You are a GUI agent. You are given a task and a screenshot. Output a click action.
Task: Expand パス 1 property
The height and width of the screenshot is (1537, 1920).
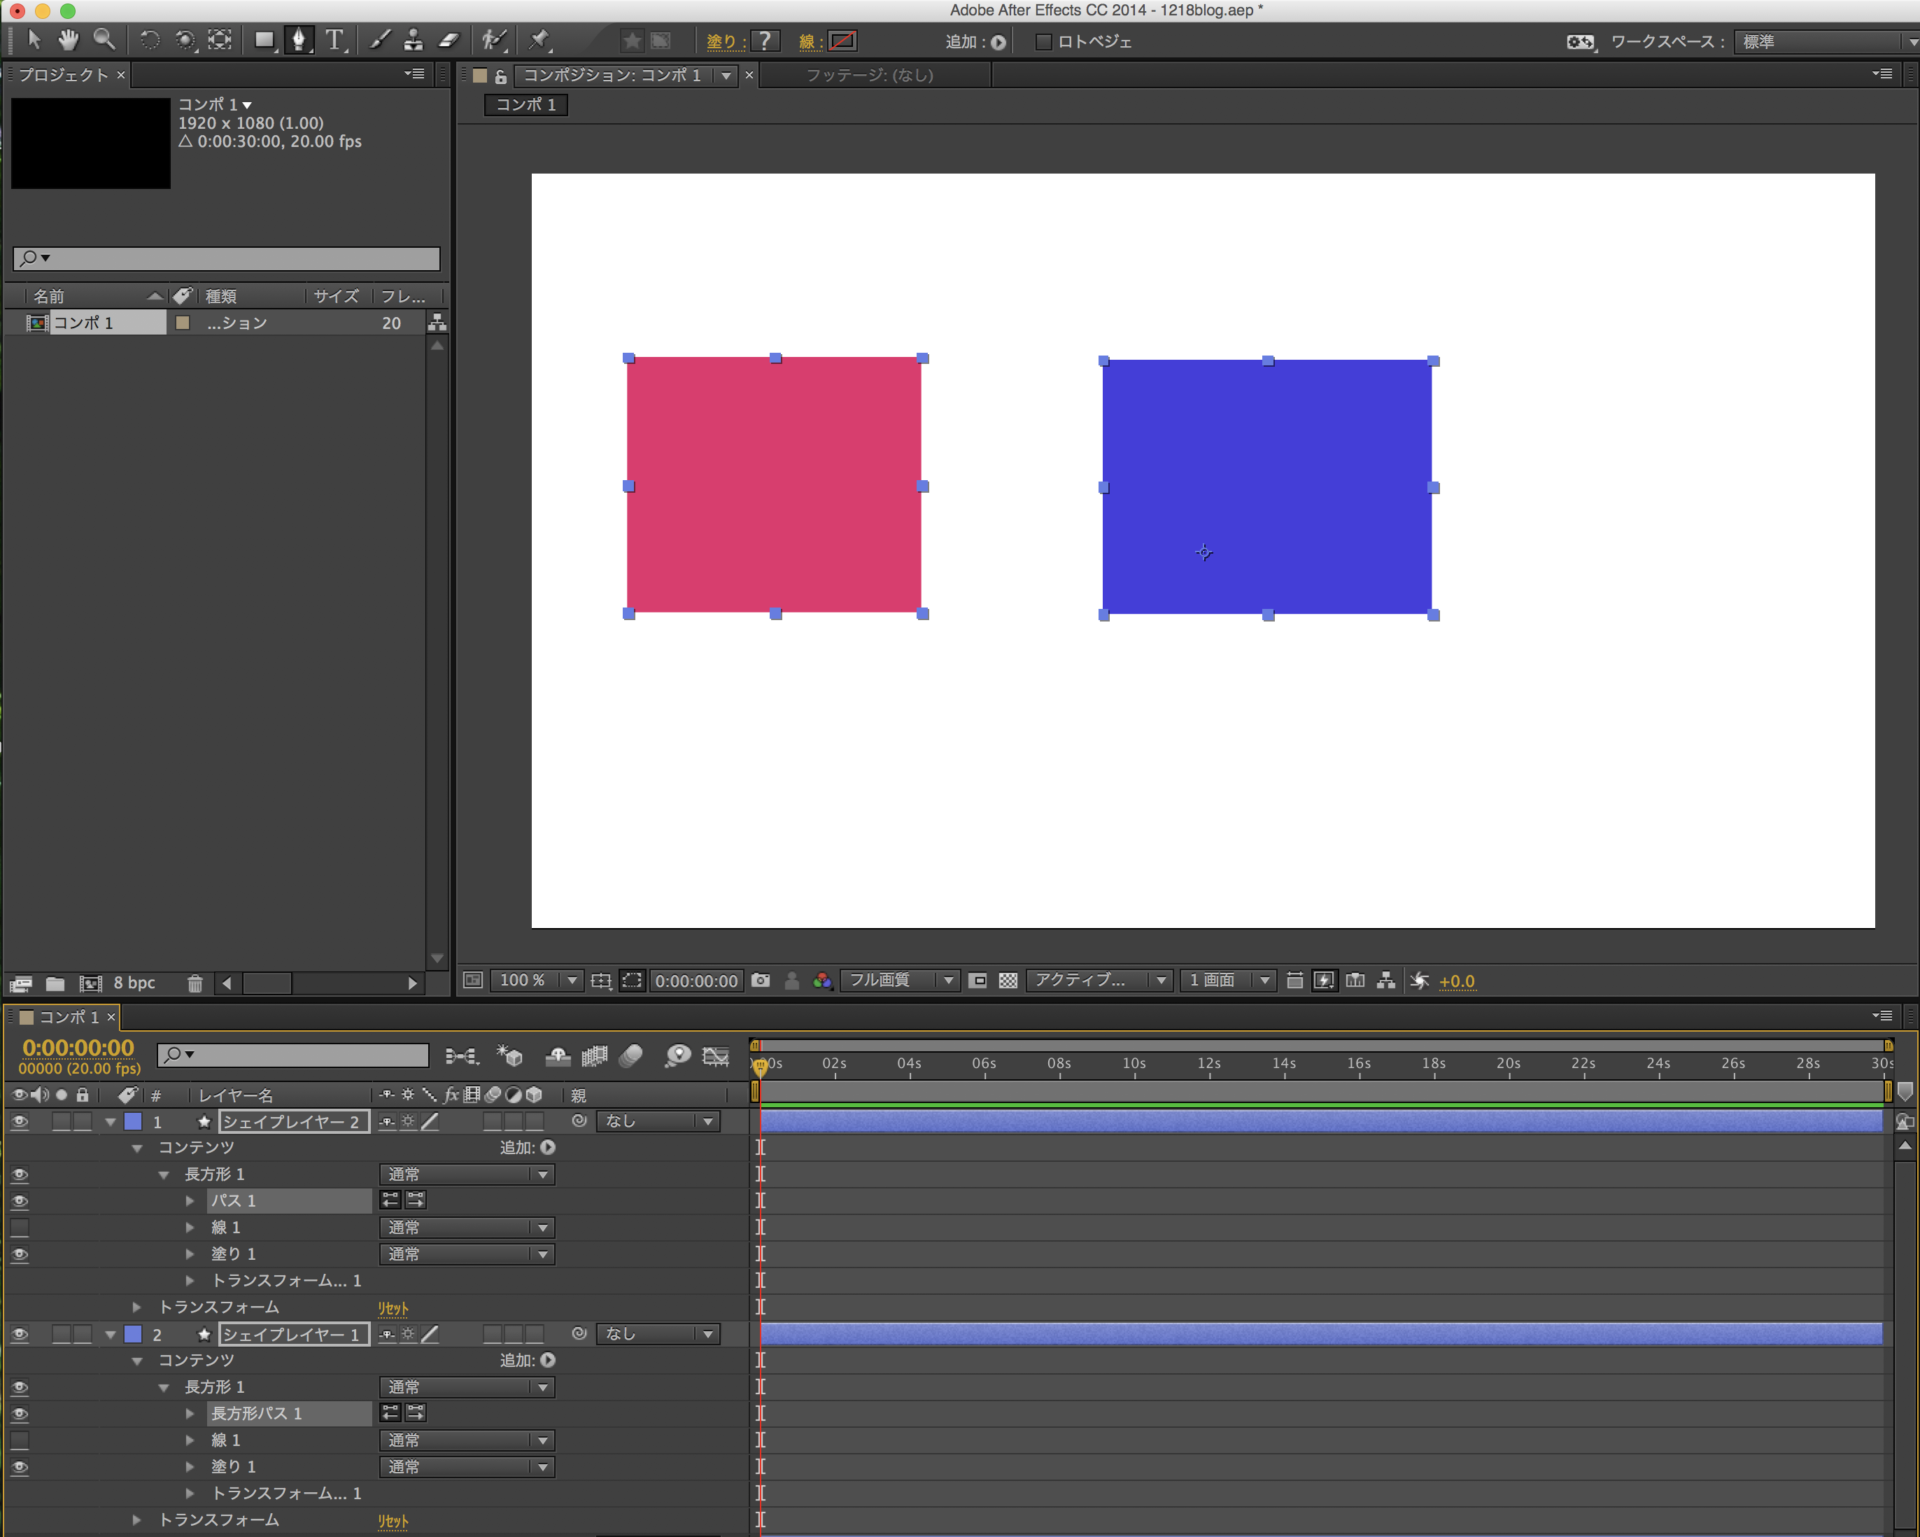pyautogui.click(x=190, y=1201)
